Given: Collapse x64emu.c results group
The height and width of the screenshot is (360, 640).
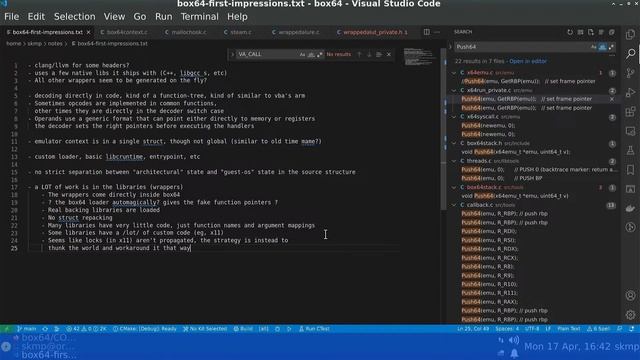Looking at the screenshot, I should coord(454,73).
